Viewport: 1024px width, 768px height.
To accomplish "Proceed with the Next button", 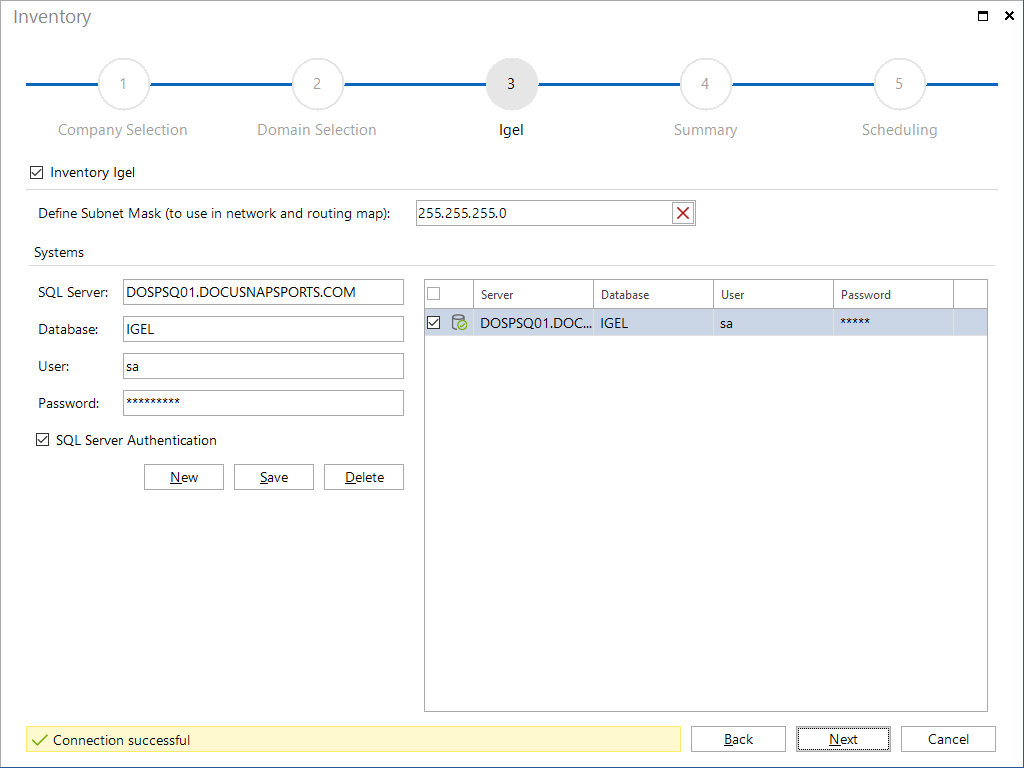I will pyautogui.click(x=843, y=739).
